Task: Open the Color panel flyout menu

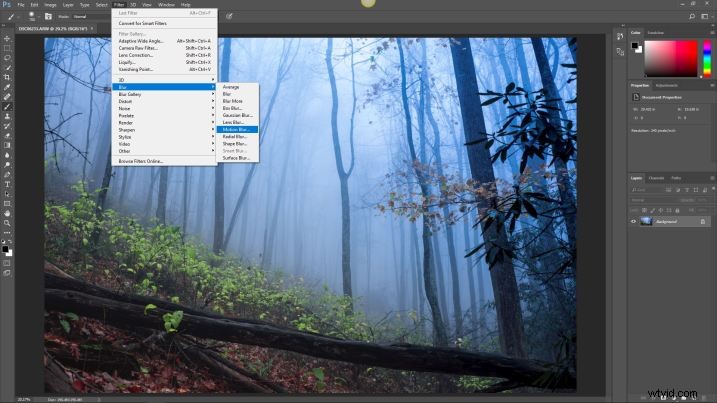Action: click(x=712, y=33)
